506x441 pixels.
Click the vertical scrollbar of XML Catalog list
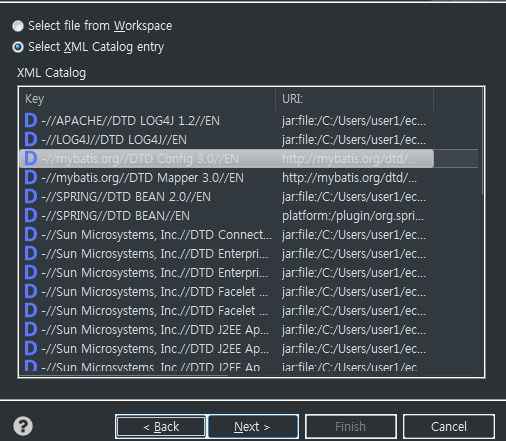coord(482,141)
